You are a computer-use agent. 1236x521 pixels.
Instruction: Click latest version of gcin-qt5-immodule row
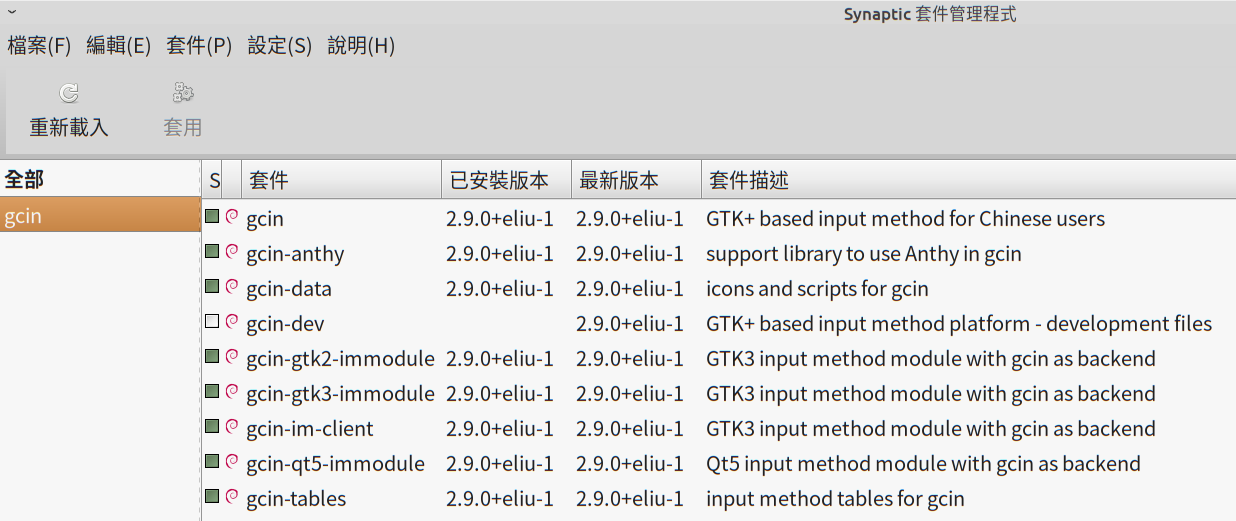(630, 464)
